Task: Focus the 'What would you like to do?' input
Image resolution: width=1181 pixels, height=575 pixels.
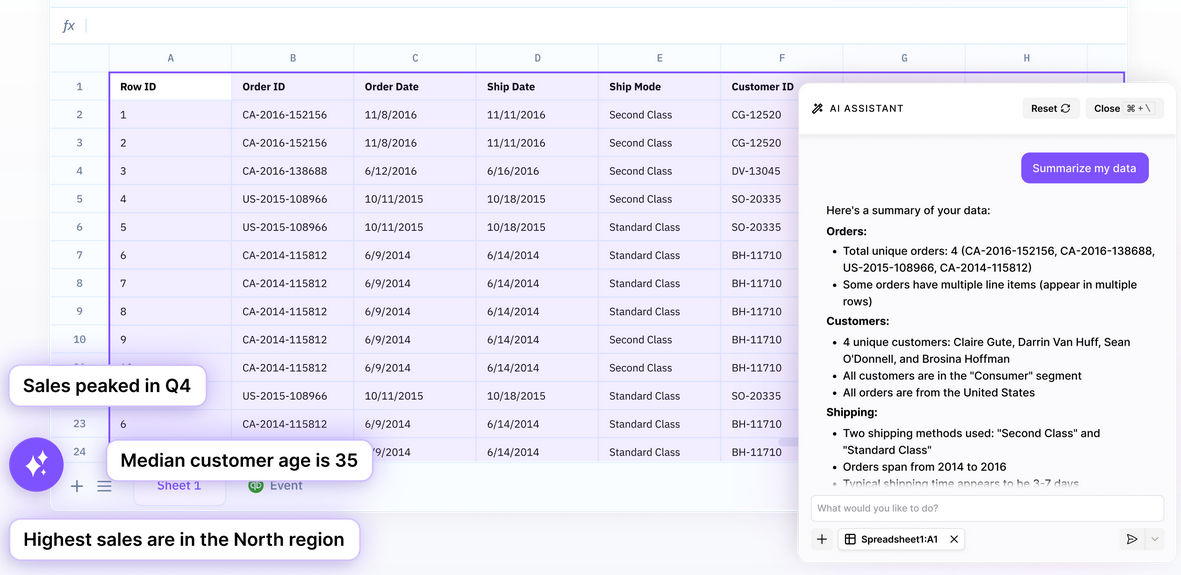Action: point(987,508)
